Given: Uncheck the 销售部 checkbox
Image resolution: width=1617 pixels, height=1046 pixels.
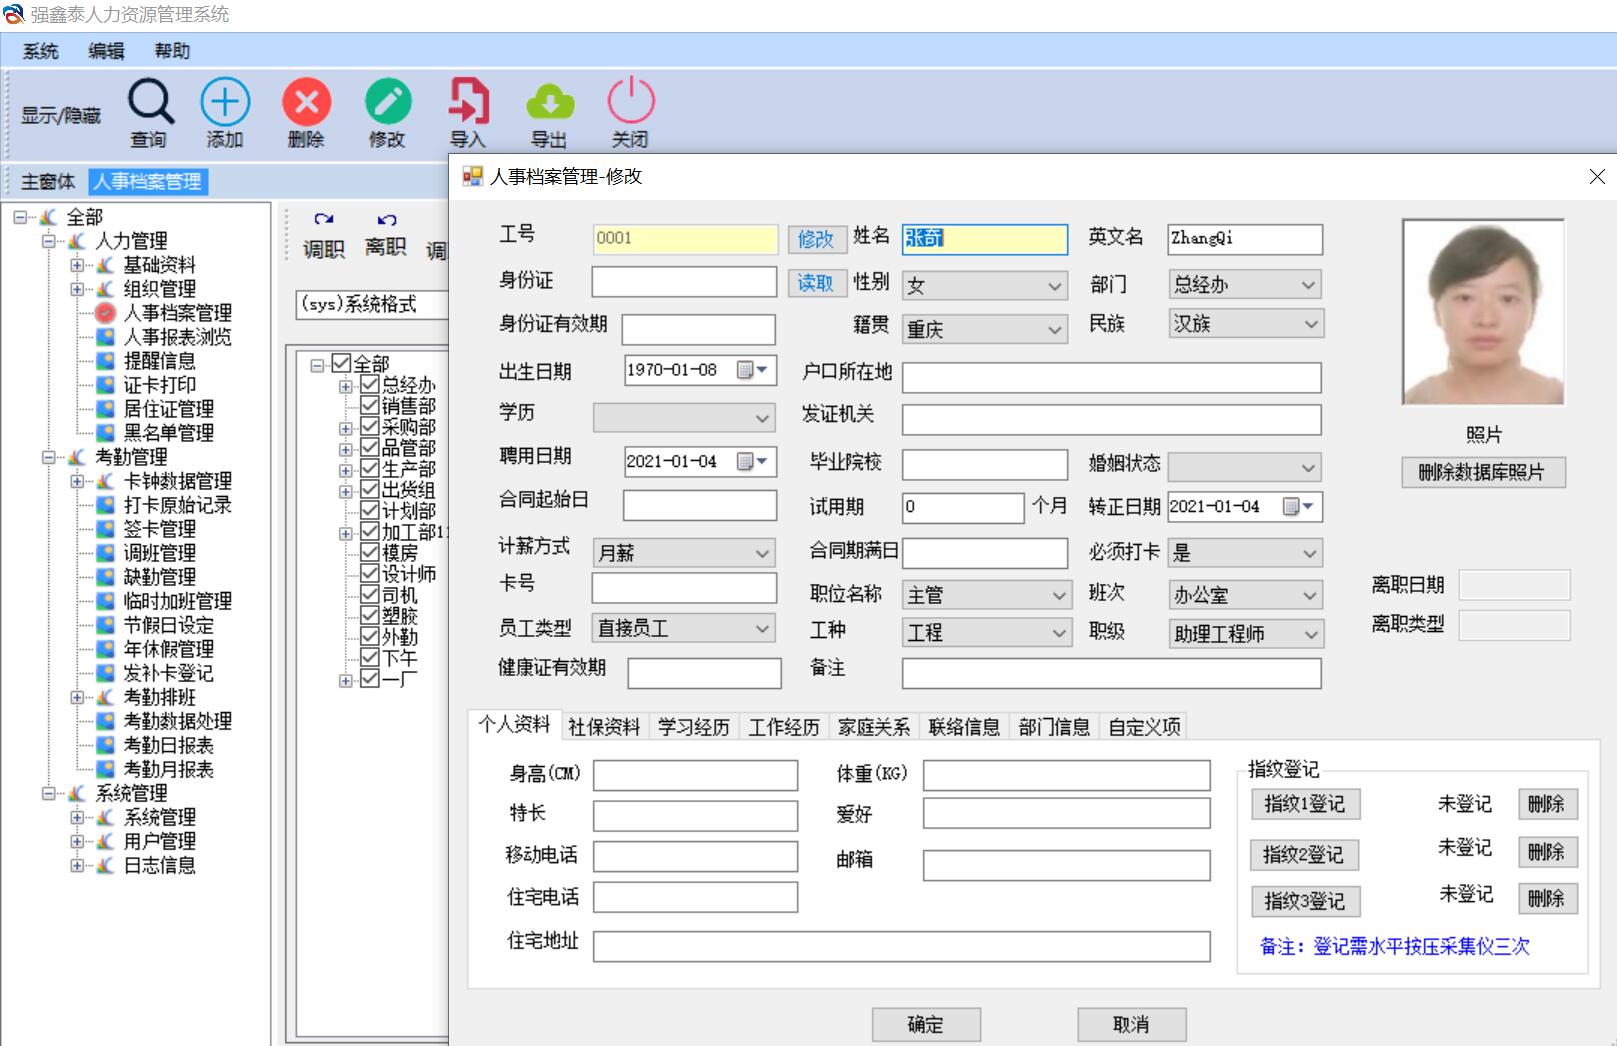Looking at the screenshot, I should [x=368, y=406].
